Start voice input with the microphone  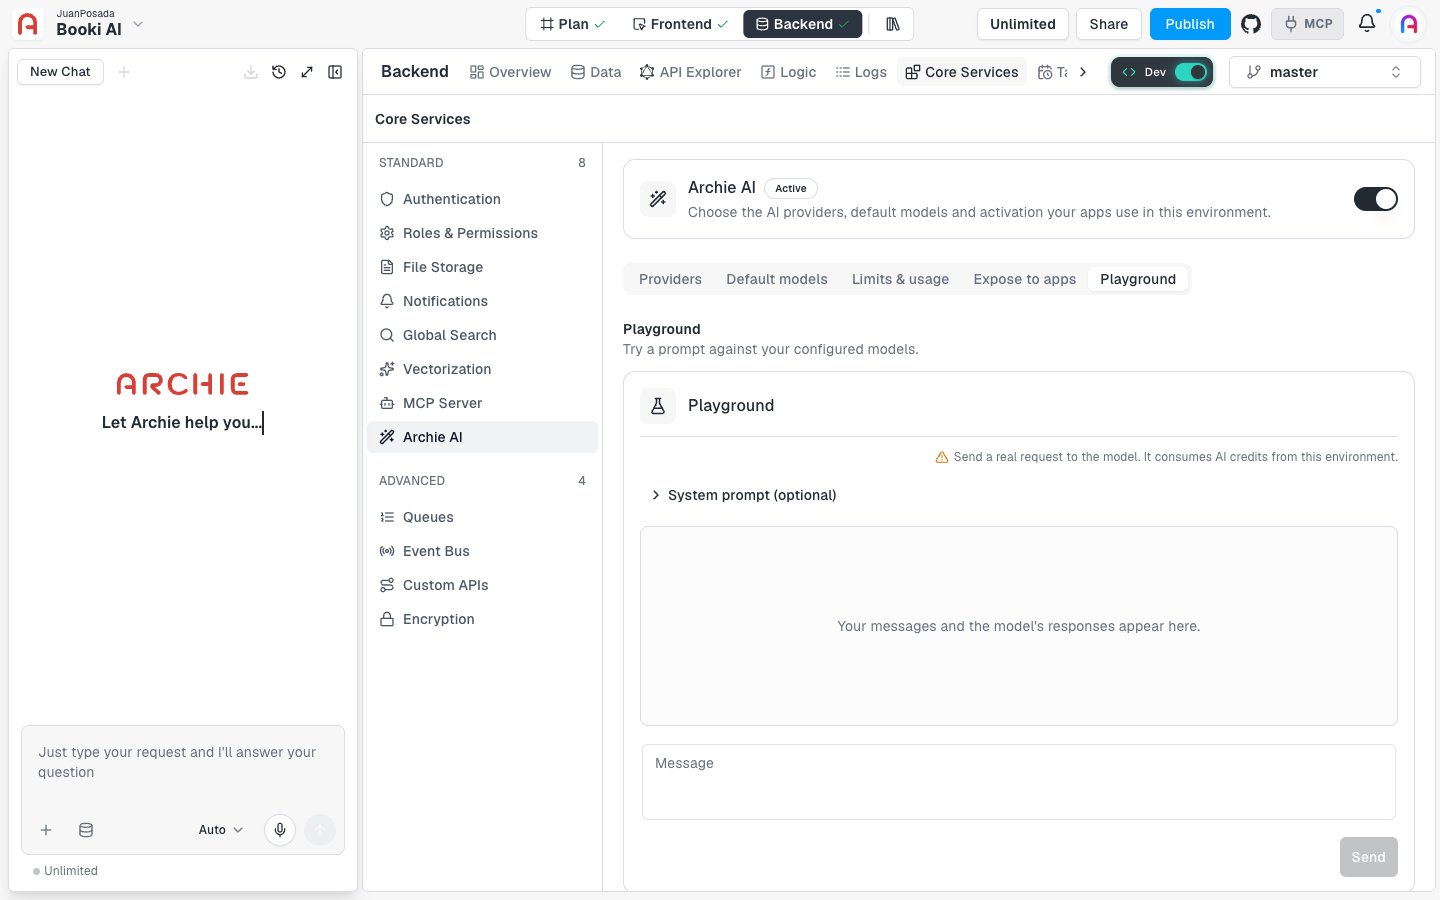coord(280,830)
